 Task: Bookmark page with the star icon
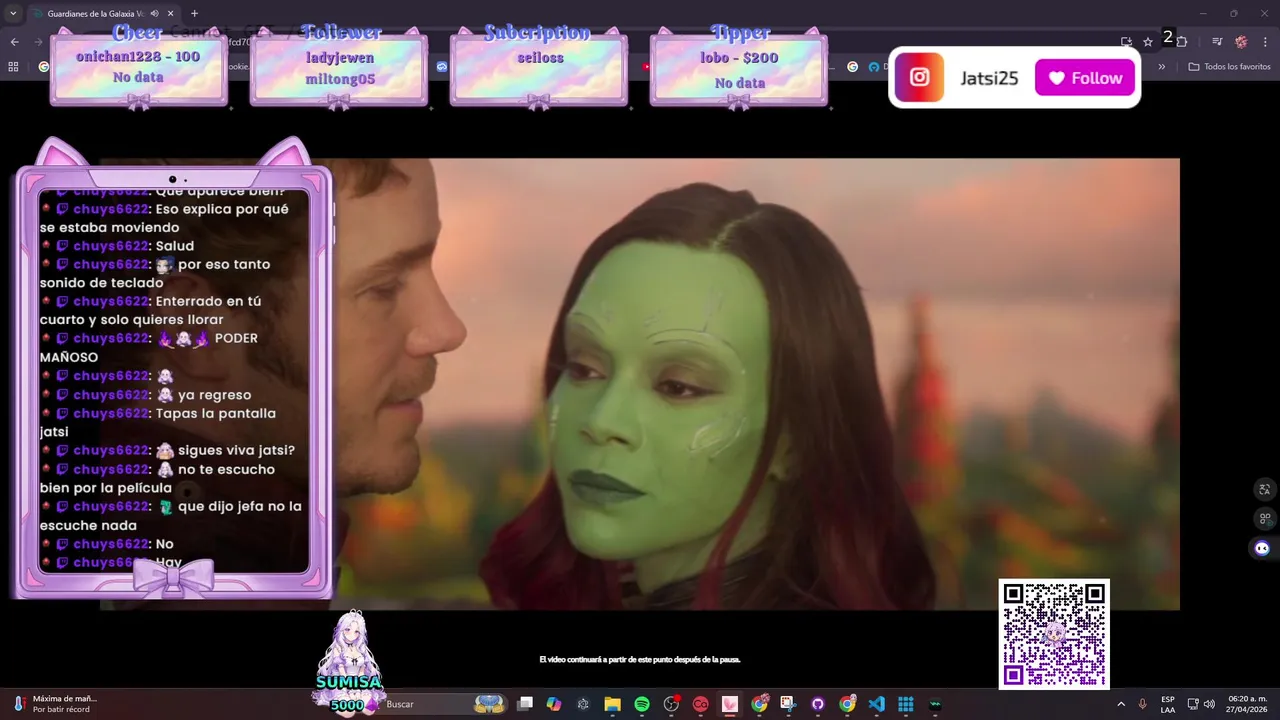[x=1148, y=41]
